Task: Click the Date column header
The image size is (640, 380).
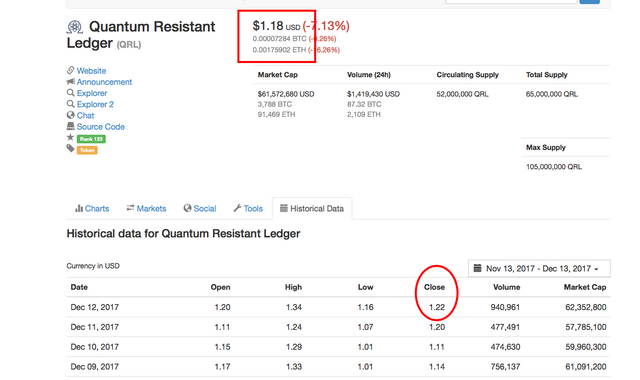Action: [79, 287]
